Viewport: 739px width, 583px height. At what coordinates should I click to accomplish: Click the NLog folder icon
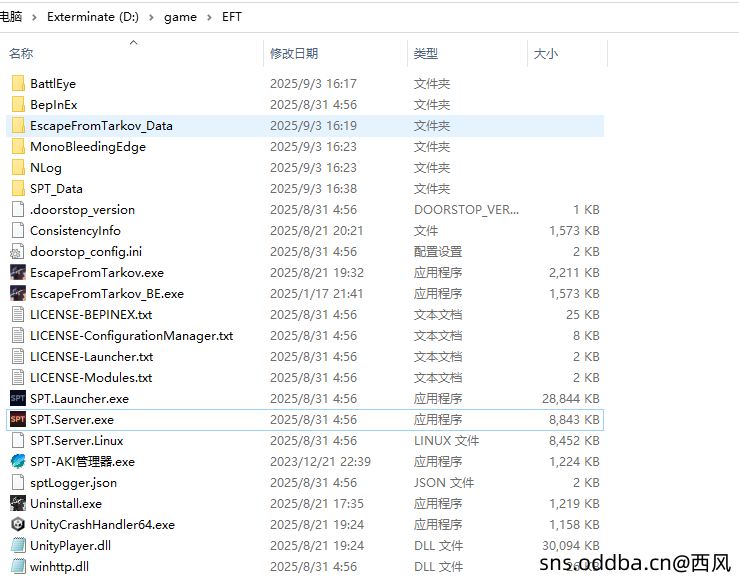point(18,167)
